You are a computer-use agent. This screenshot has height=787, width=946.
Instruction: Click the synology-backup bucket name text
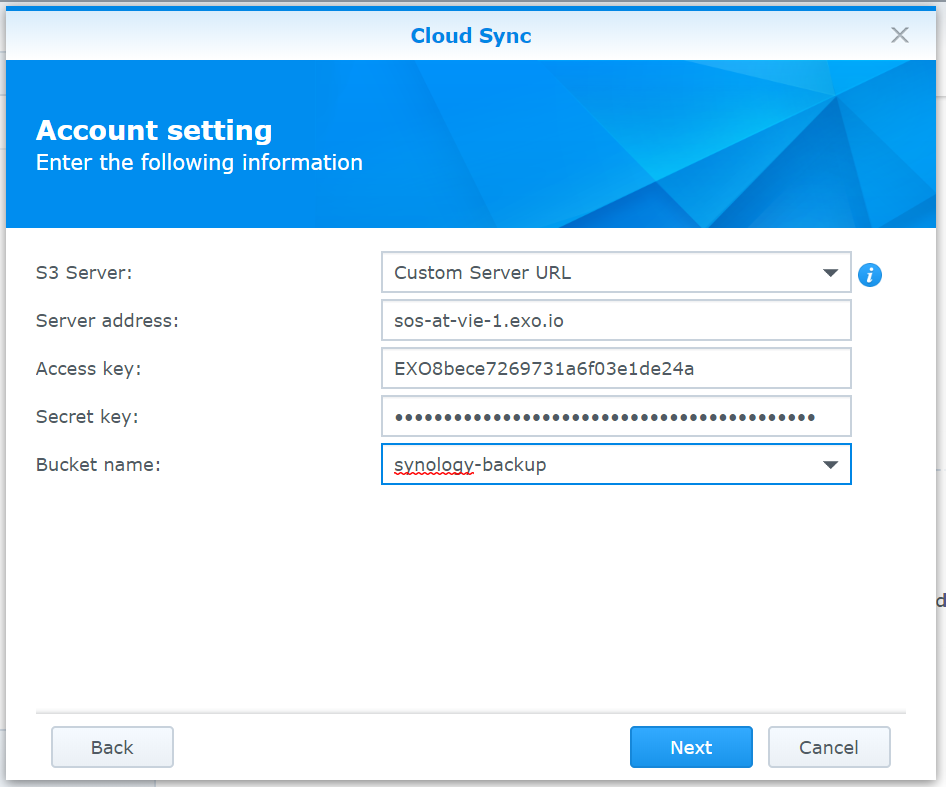[x=470, y=465]
